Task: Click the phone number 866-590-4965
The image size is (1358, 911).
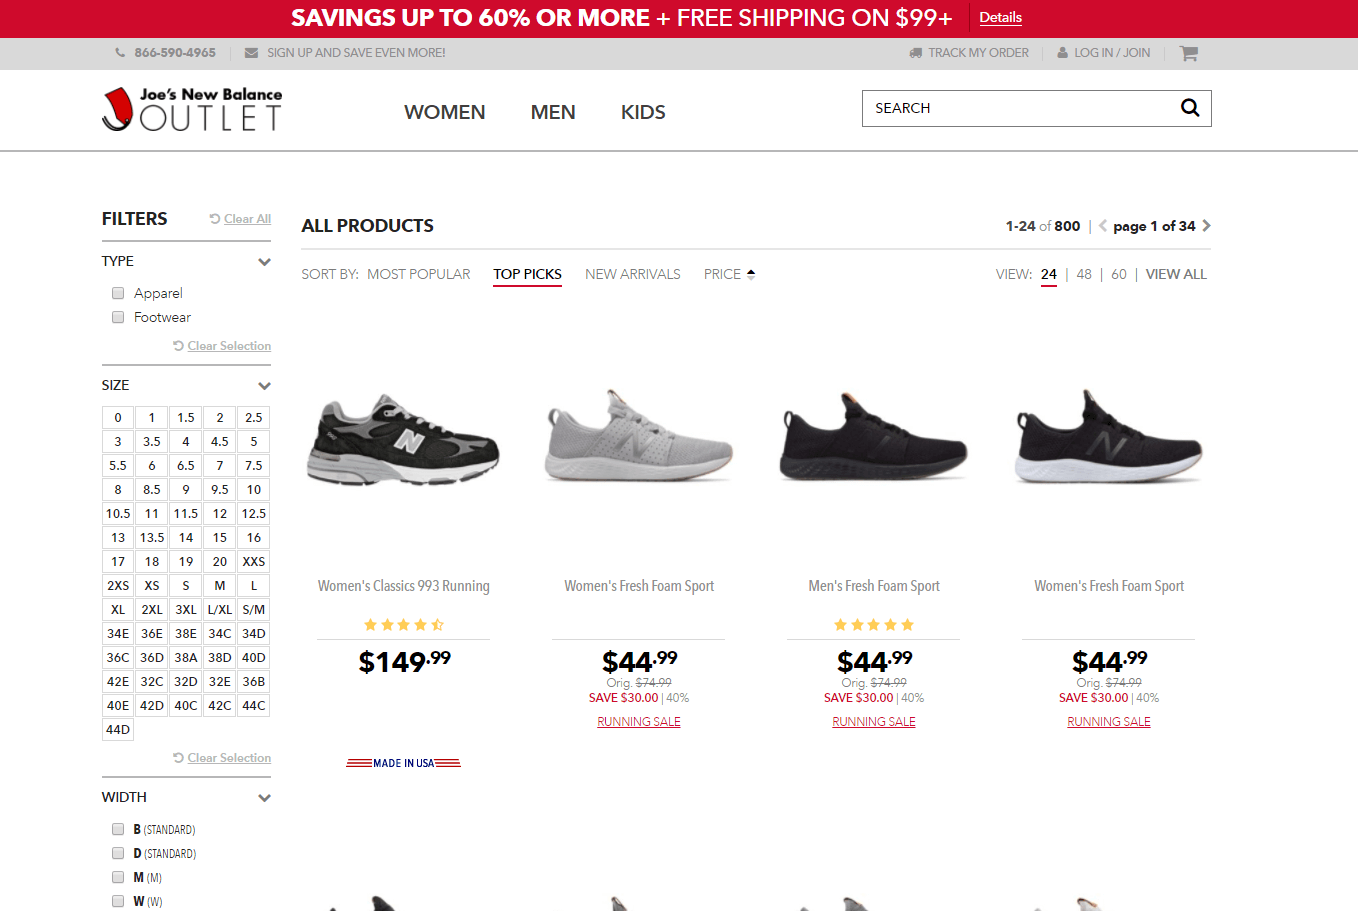Action: (175, 53)
